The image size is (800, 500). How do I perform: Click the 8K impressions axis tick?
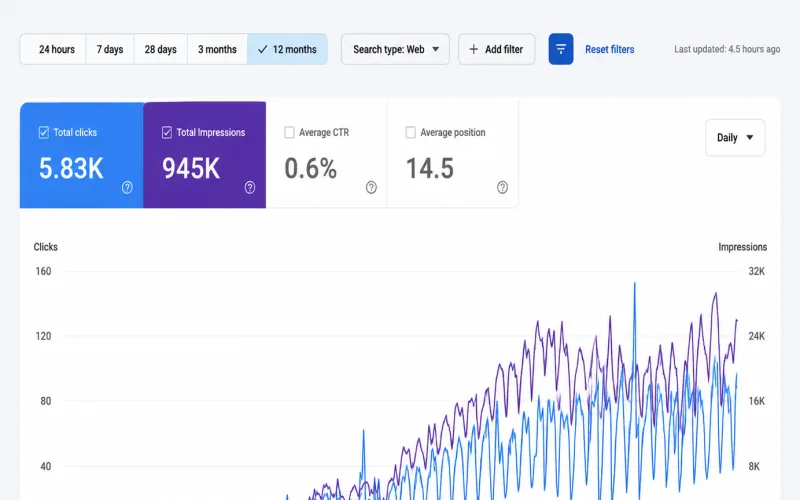[x=754, y=466]
